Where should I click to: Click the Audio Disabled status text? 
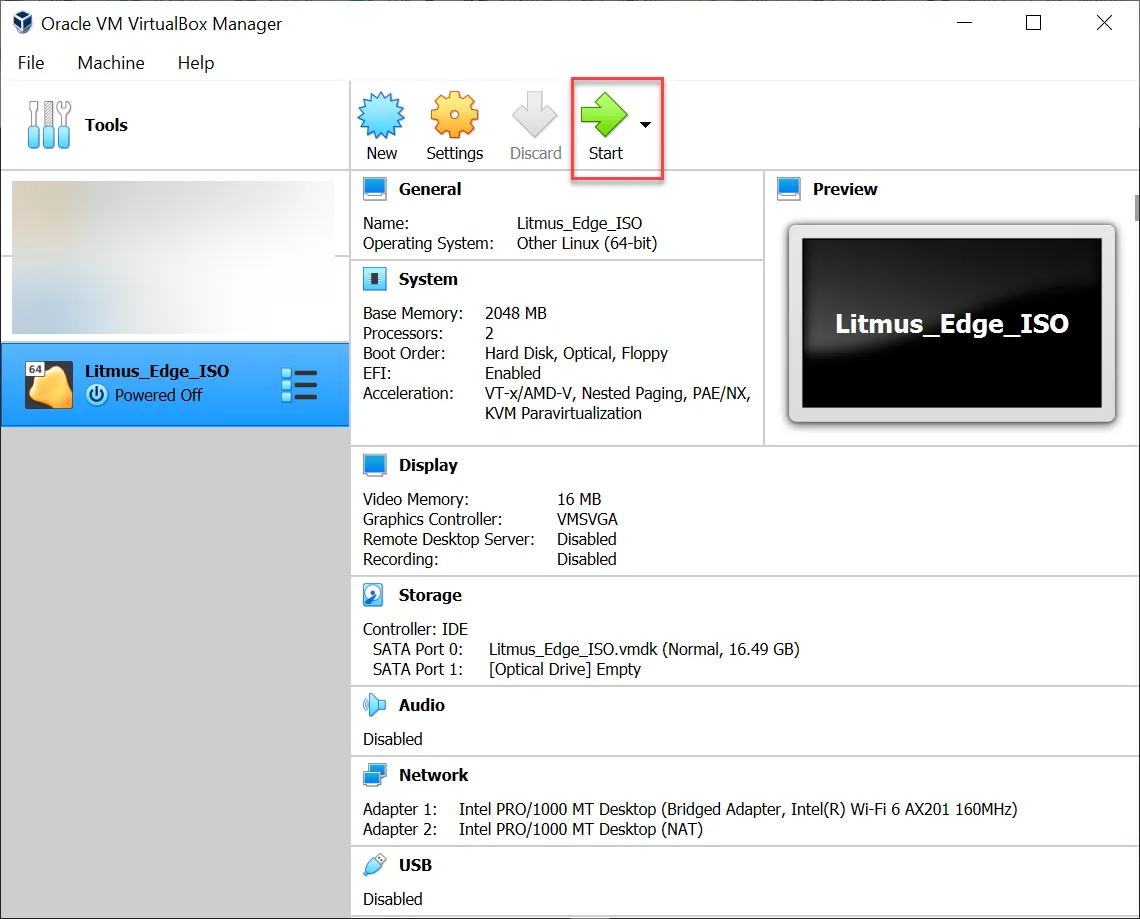click(393, 739)
